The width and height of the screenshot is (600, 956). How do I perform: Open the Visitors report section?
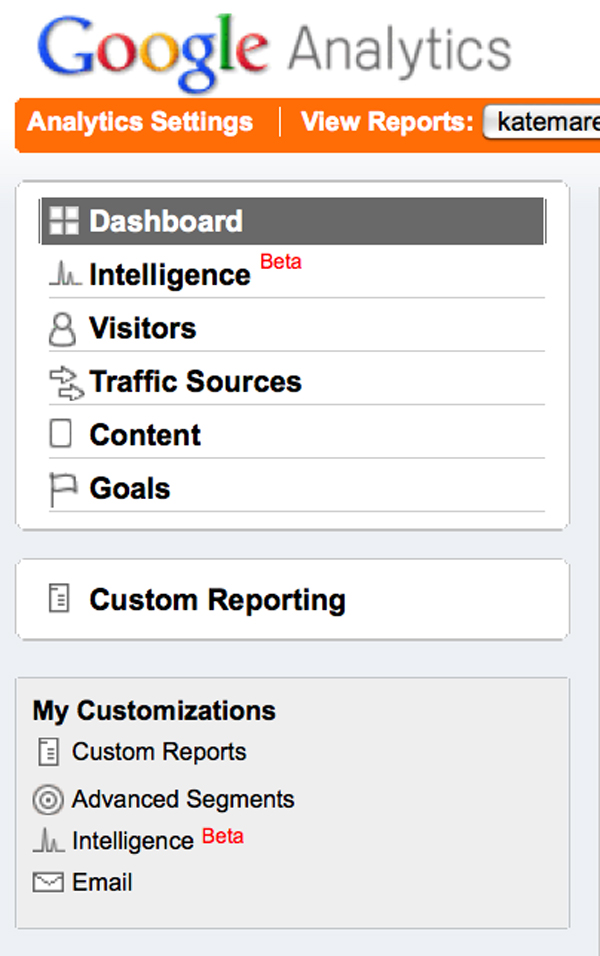(x=143, y=329)
